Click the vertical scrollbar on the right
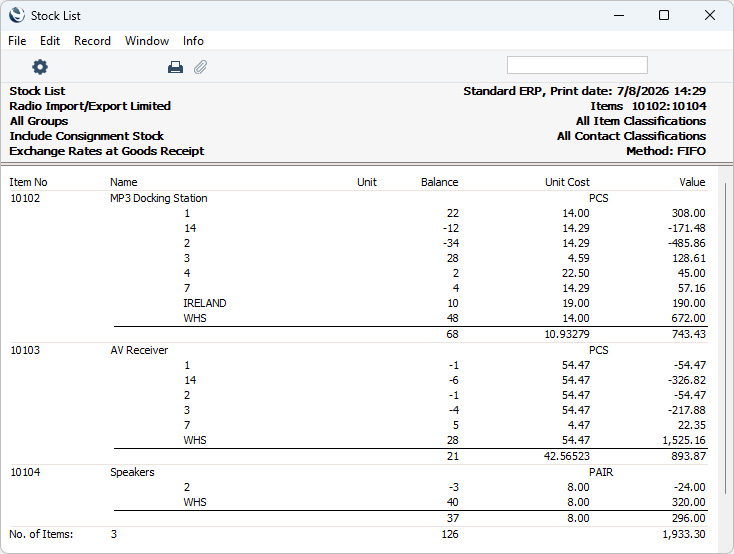Viewport: 734px width, 554px height. tap(726, 337)
